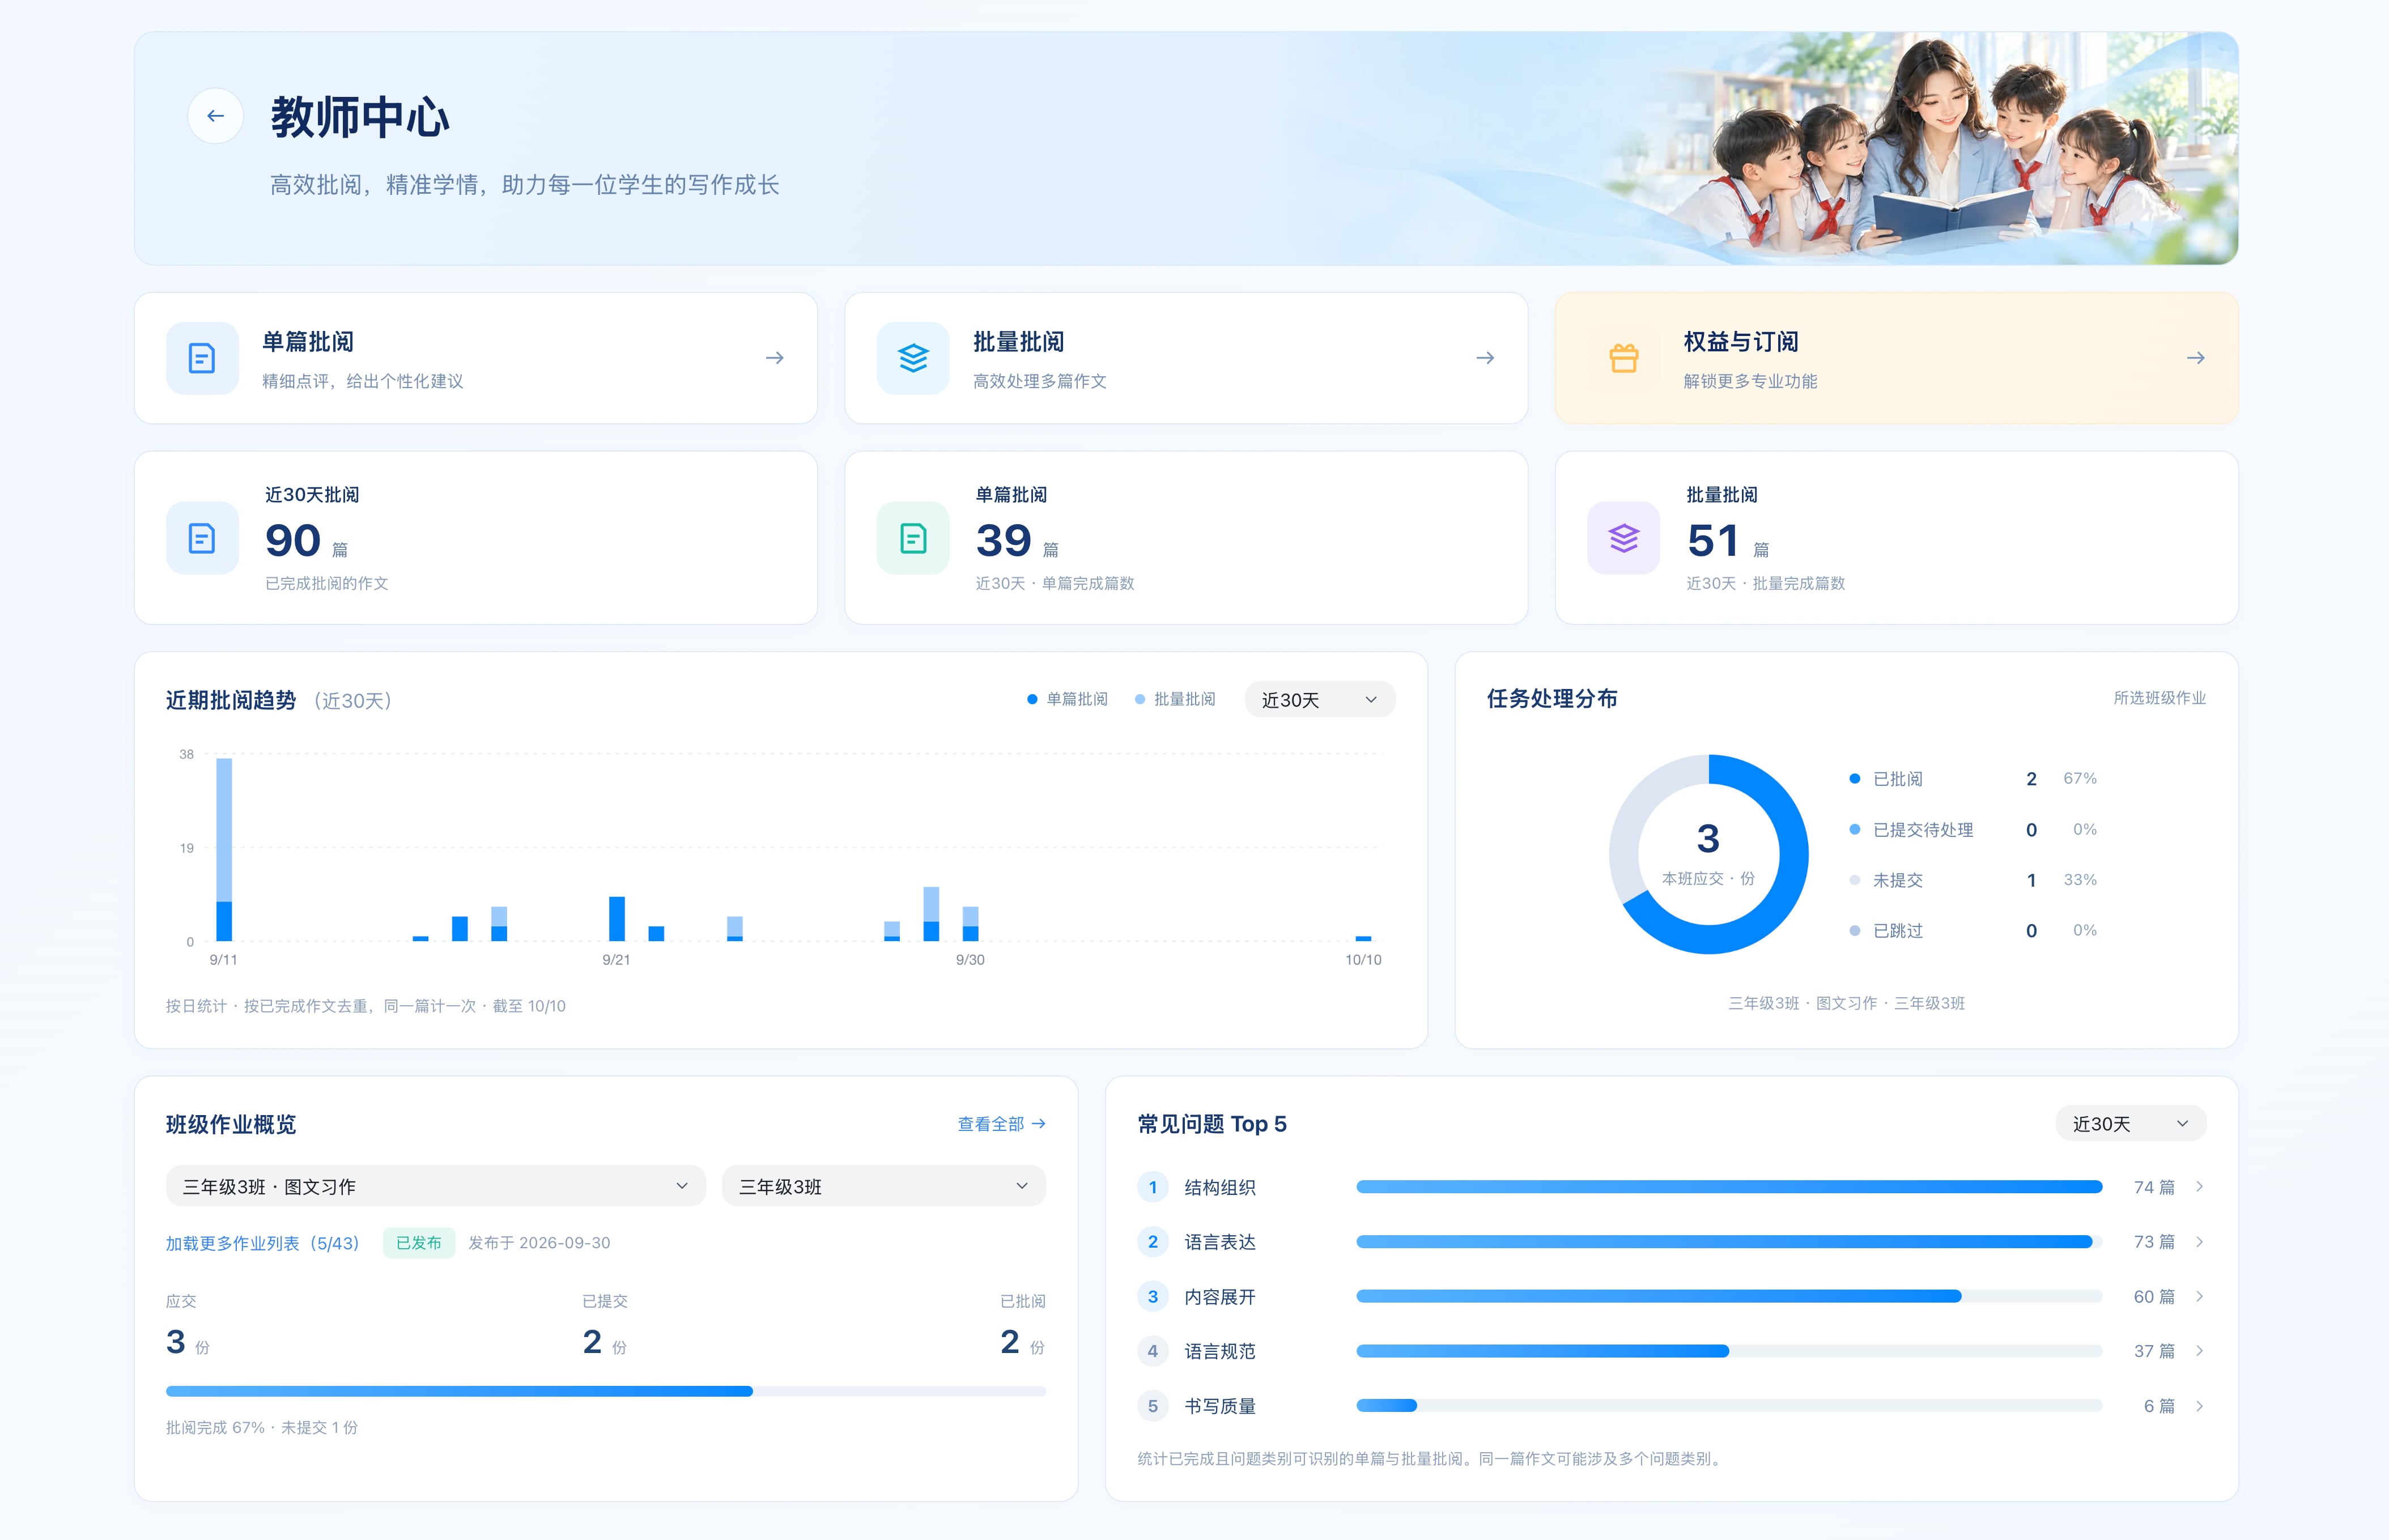Click the back arrow next to 教师中心

click(215, 116)
